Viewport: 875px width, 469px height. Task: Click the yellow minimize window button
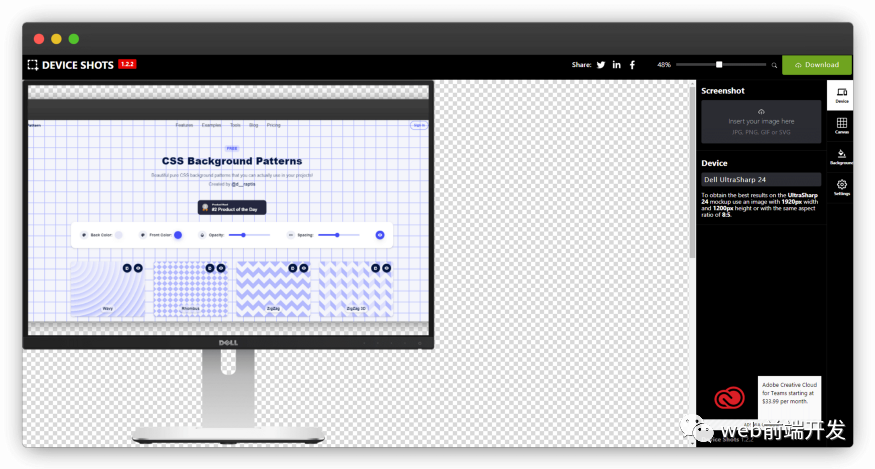56,39
